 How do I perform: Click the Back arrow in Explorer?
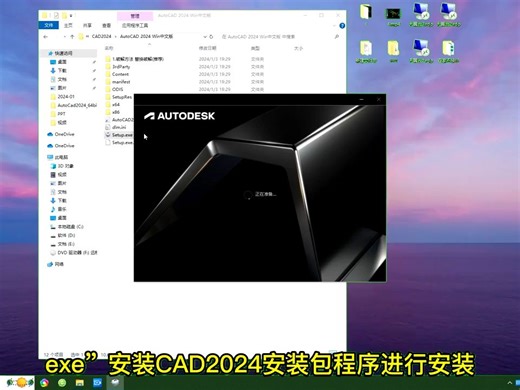coord(46,37)
